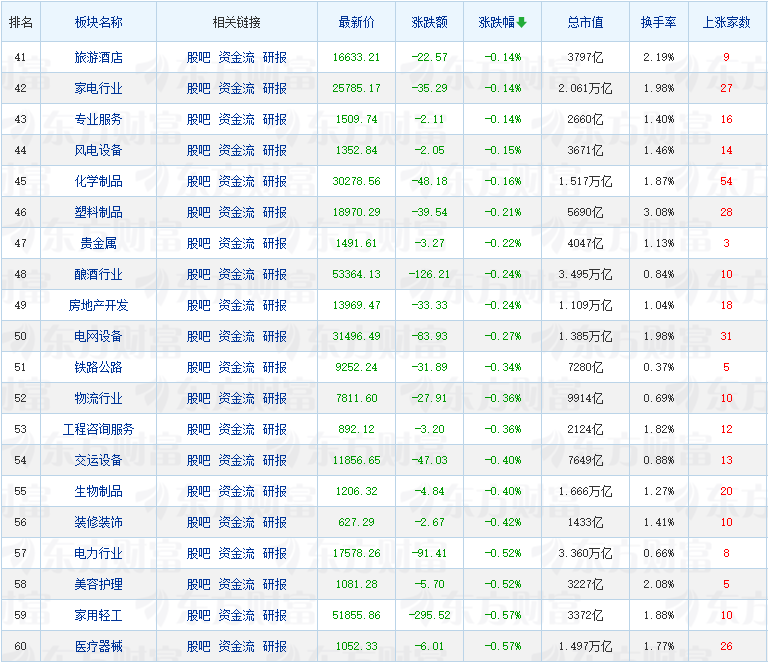Open 股吧 for 电网设备

[x=199, y=336]
